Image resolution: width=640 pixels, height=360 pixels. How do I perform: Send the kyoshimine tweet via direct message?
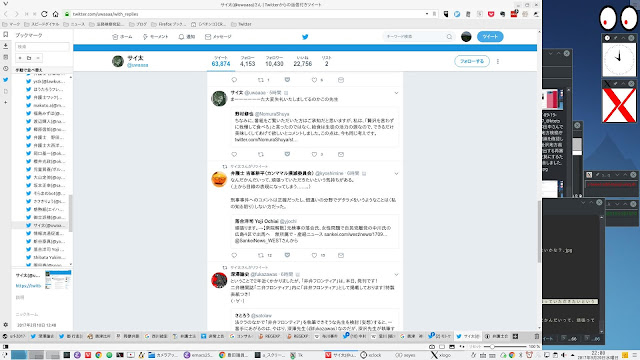(x=341, y=255)
